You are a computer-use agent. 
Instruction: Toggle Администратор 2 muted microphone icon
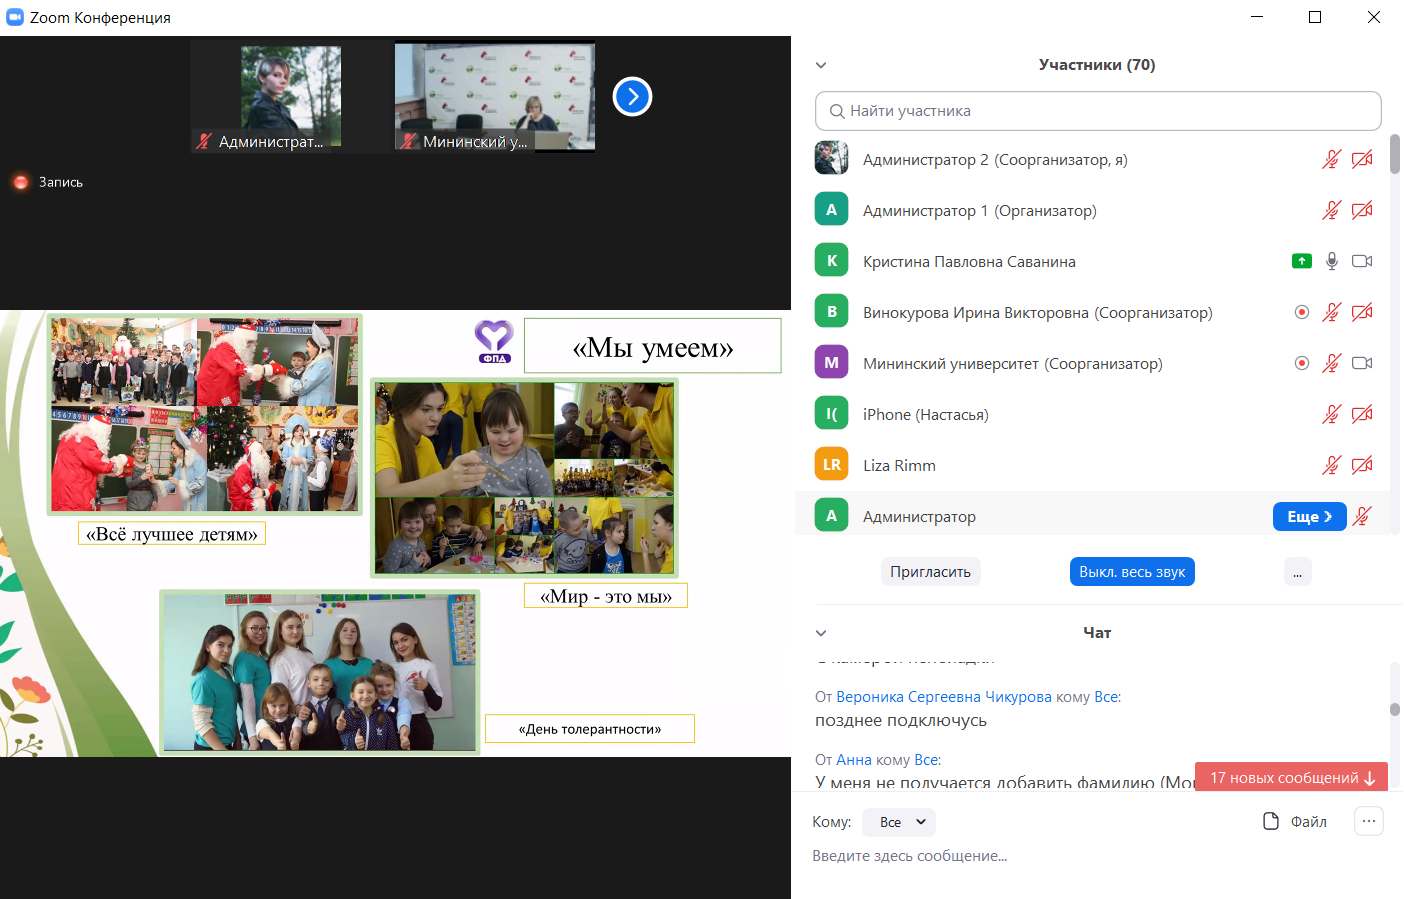coord(1331,159)
